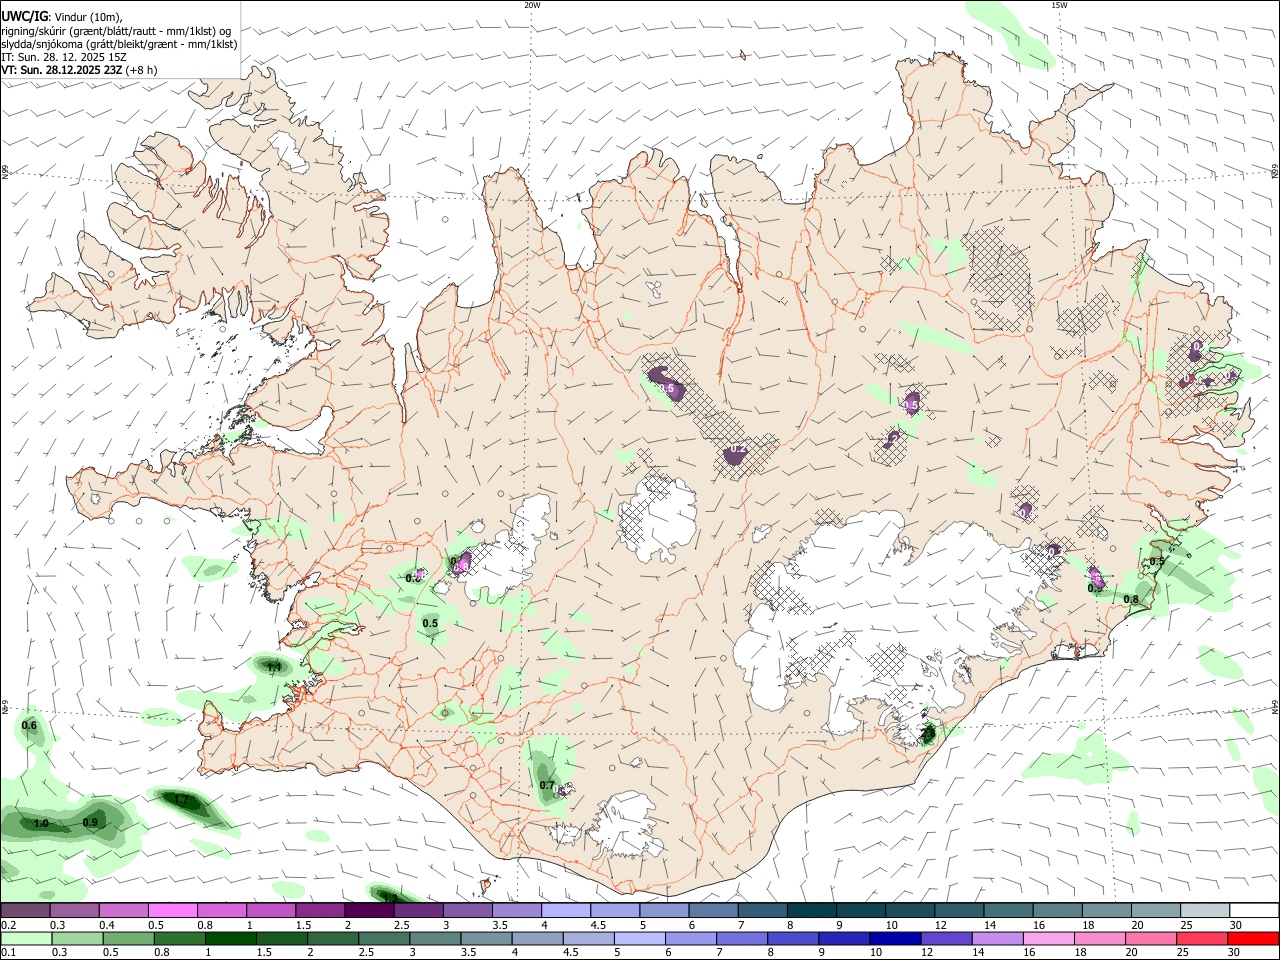Viewport: 1280px width, 960px height.
Task: Select the orchid 0.4–0.5 snow legend swatch
Action: tap(123, 911)
